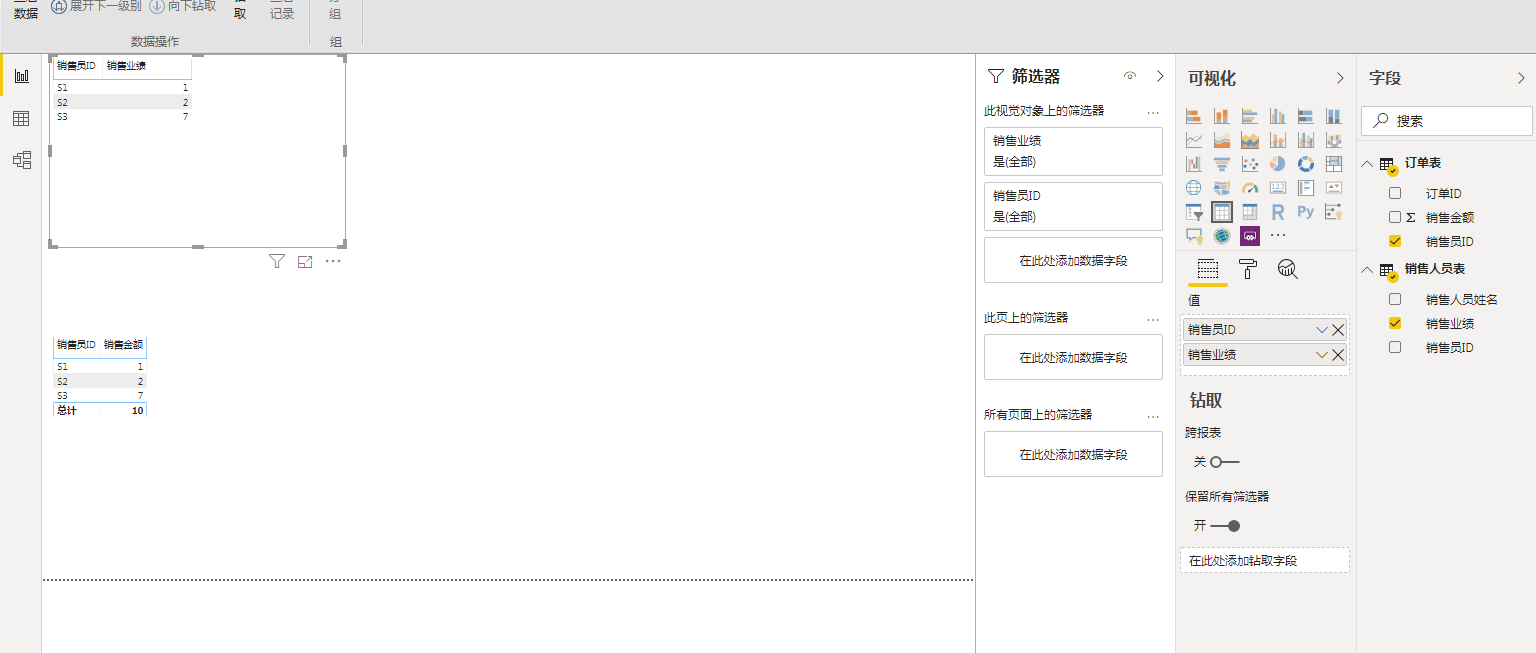The height and width of the screenshot is (653, 1536).
Task: Select the KPI visual
Action: pos(1333,187)
